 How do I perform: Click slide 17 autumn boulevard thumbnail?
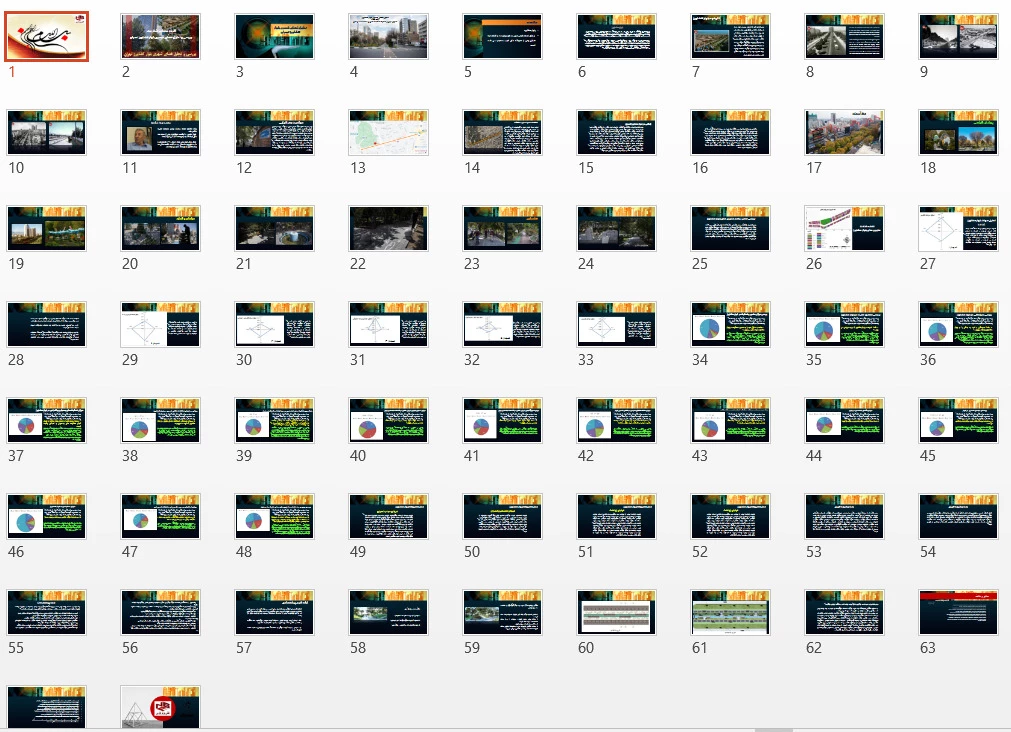point(844,133)
